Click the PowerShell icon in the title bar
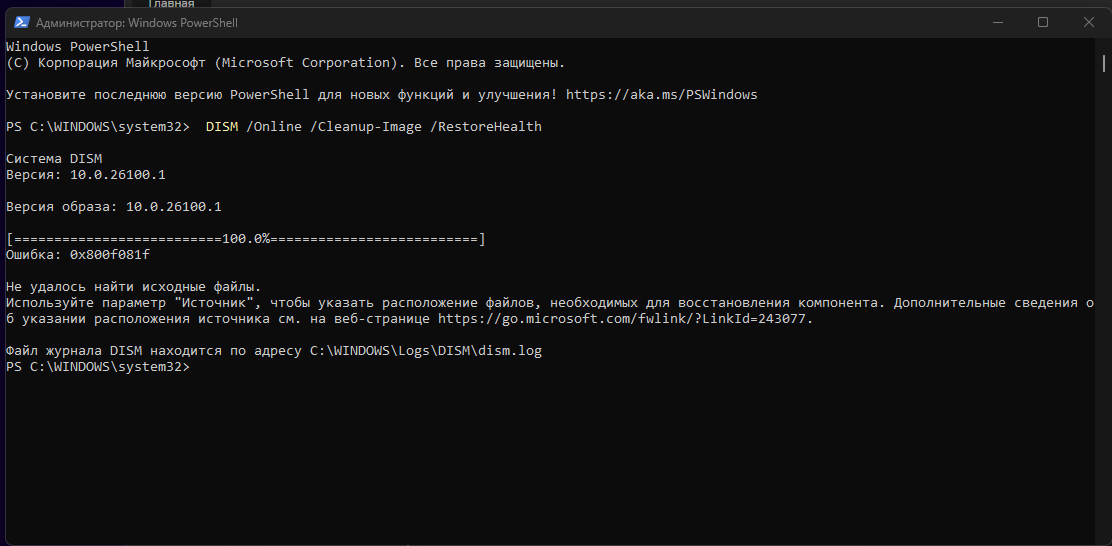Screen dimensions: 1112x546 click(x=21, y=23)
